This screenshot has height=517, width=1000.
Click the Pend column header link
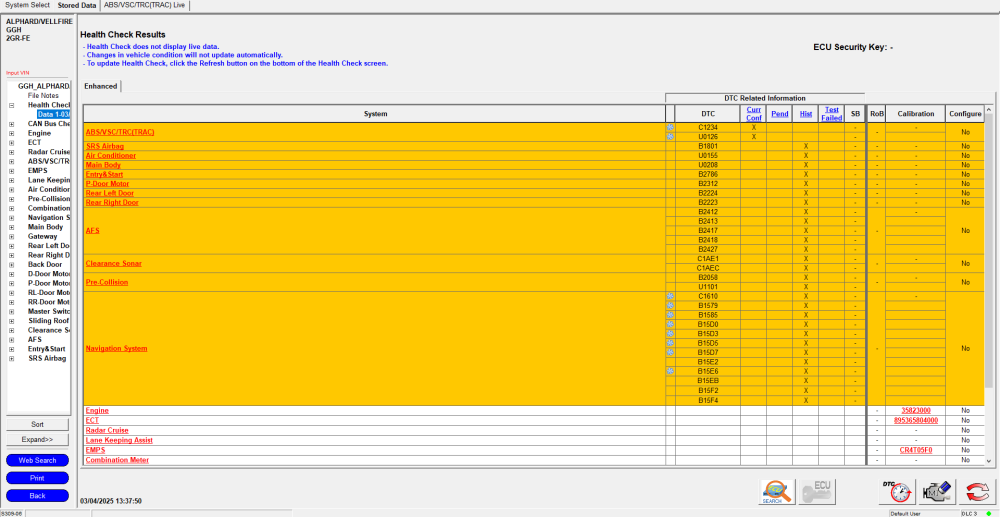pos(780,114)
